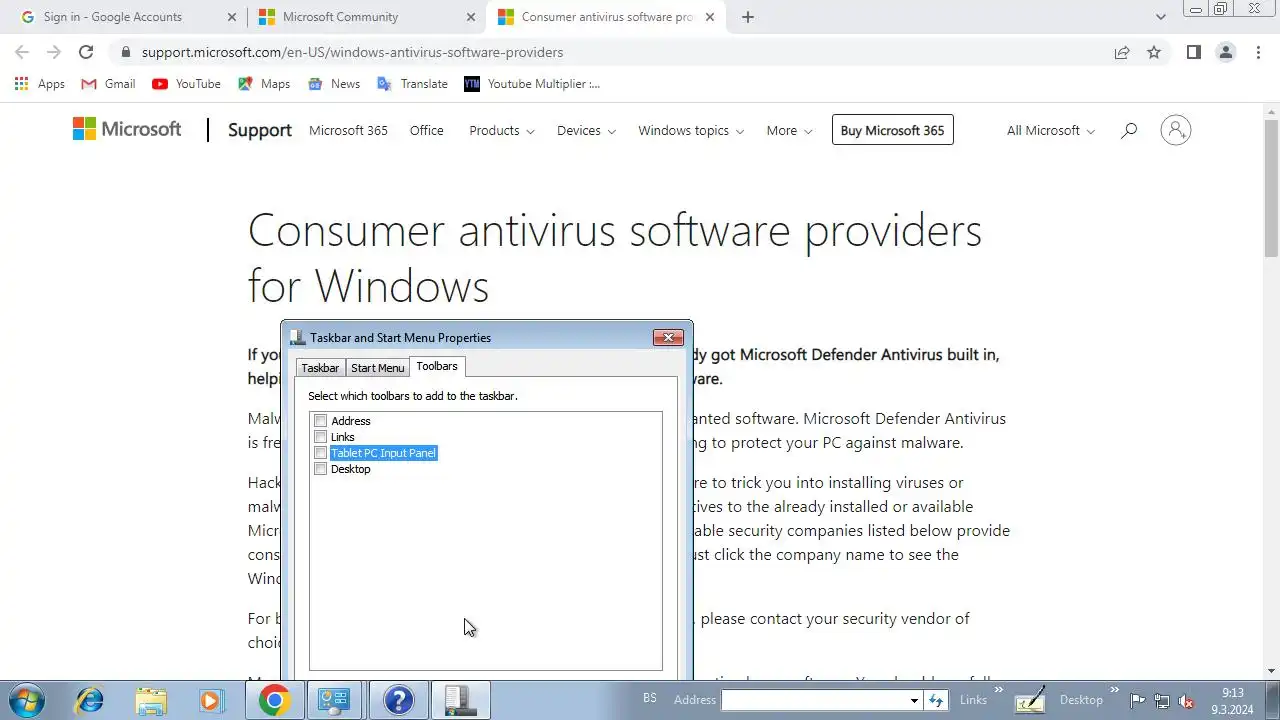Go back in Chrome
This screenshot has height=720, width=1280.
point(22,52)
